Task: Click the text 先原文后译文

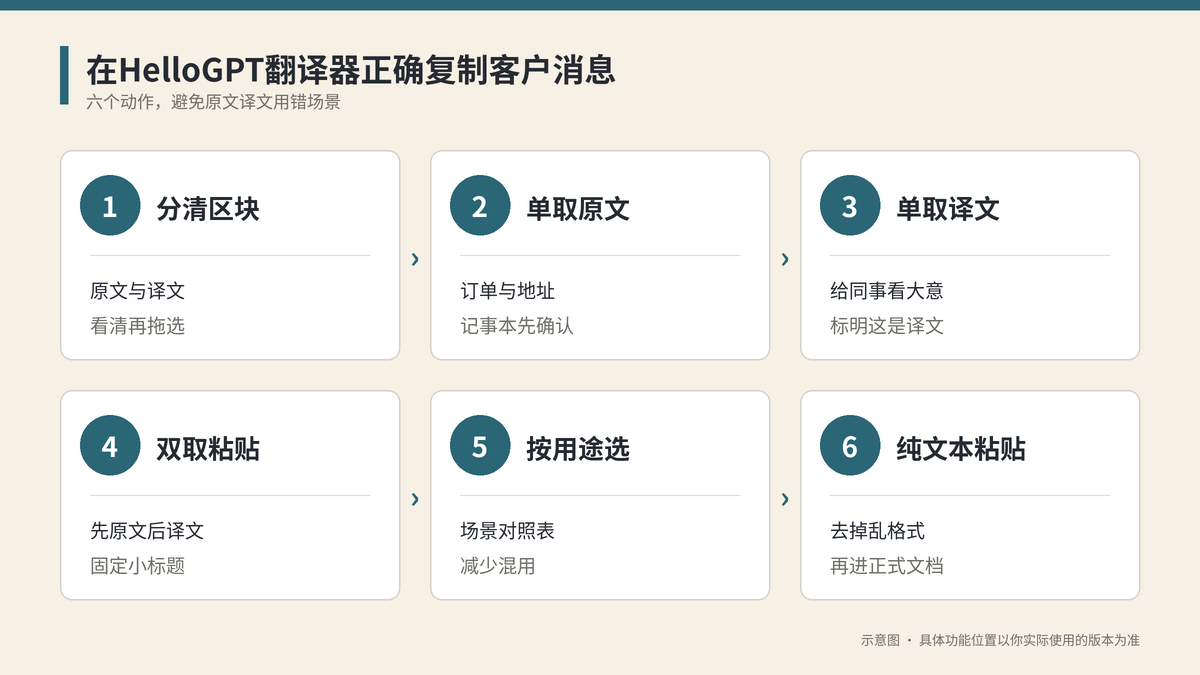Action: (x=147, y=531)
